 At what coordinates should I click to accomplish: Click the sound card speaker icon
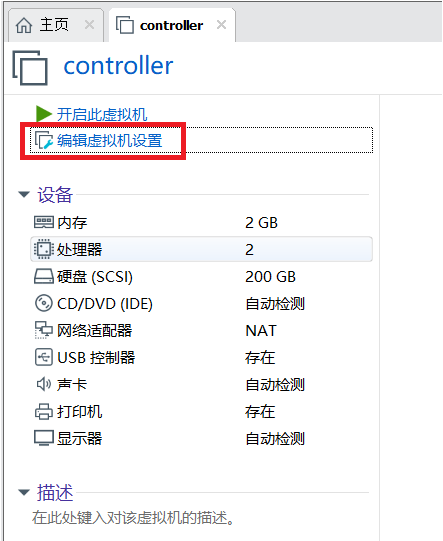point(44,384)
